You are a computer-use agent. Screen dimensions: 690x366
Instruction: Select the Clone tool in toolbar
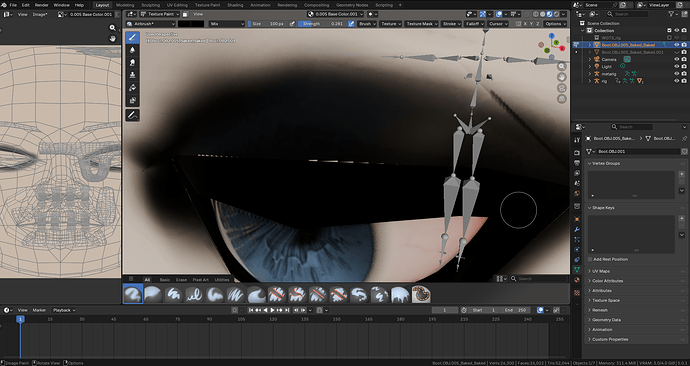(x=132, y=75)
